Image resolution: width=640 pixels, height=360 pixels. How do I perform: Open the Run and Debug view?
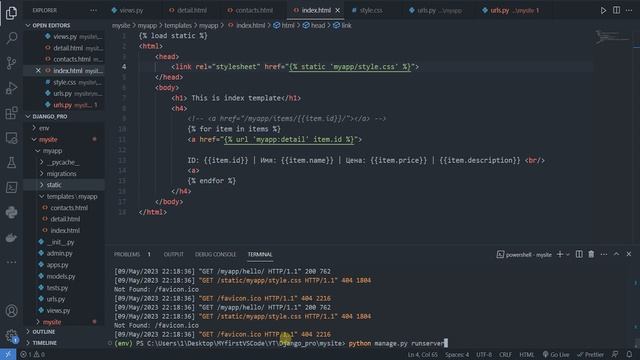point(11,88)
